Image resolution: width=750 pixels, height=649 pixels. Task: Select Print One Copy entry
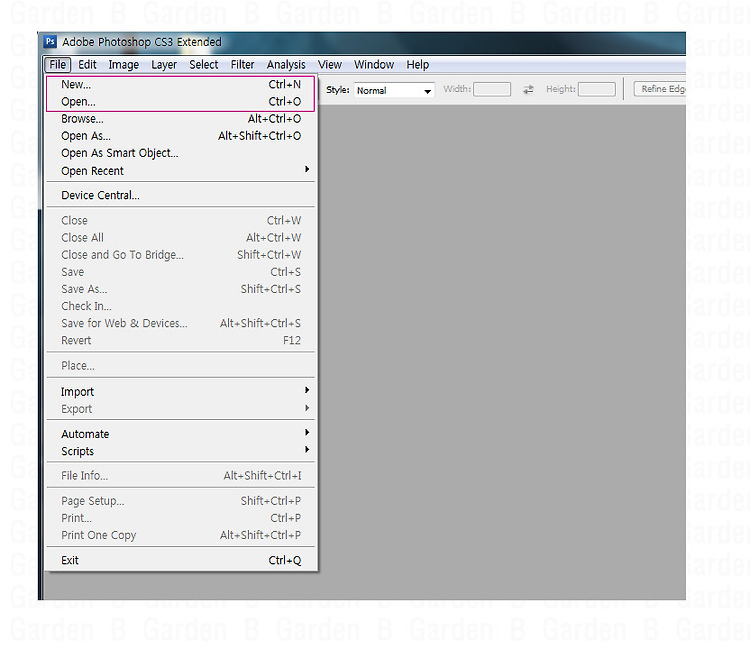pos(181,535)
